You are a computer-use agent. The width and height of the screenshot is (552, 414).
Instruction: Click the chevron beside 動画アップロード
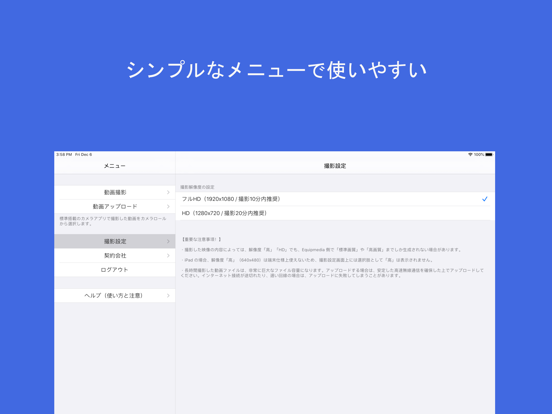tap(168, 206)
